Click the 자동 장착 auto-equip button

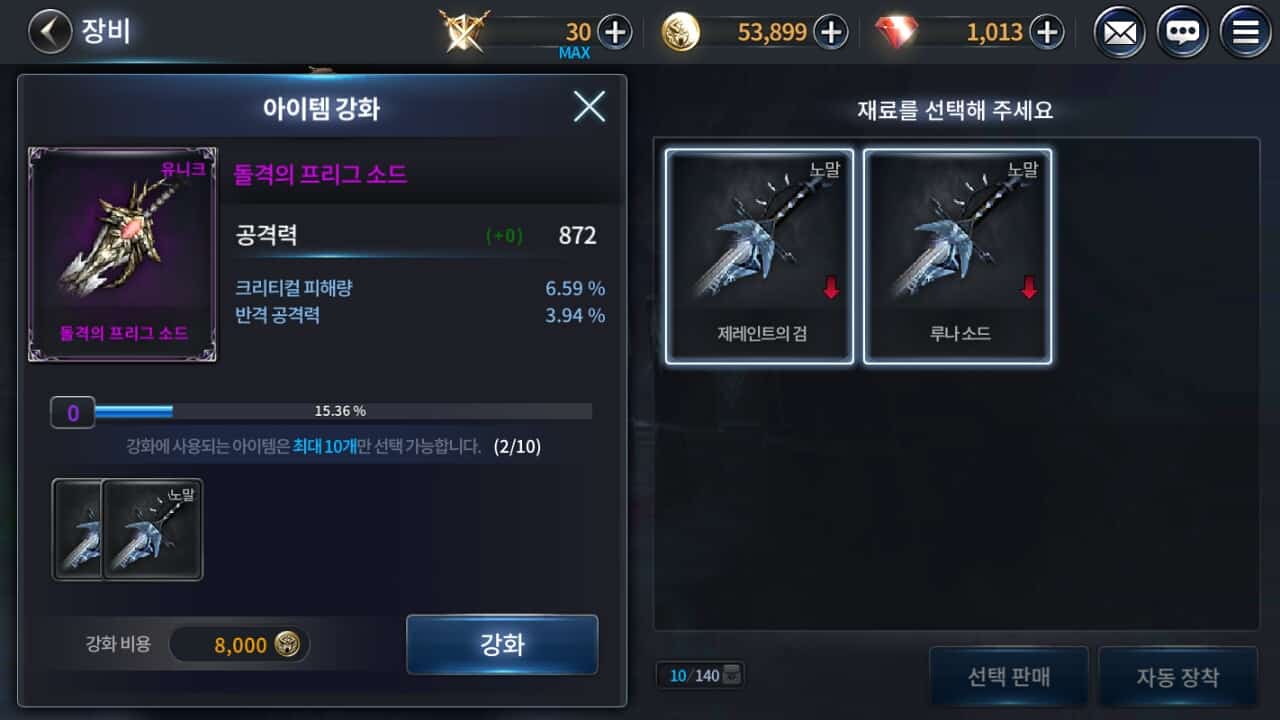(x=1178, y=677)
